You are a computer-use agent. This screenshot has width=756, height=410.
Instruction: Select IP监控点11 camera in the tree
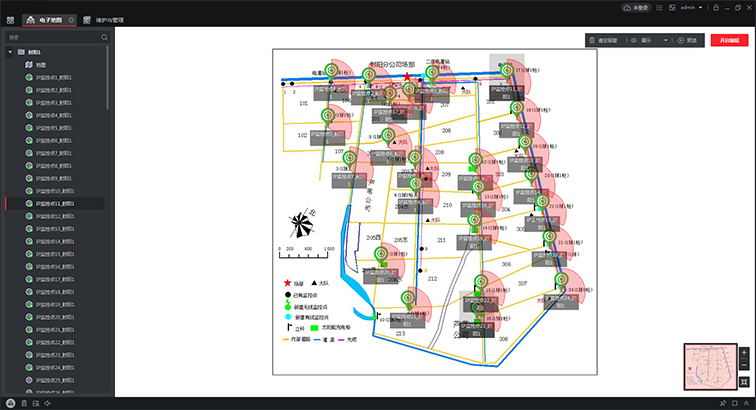54,203
